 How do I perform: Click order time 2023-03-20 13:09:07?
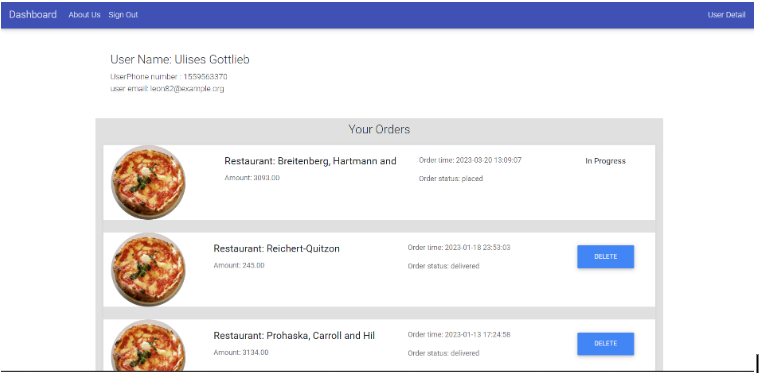[470, 160]
